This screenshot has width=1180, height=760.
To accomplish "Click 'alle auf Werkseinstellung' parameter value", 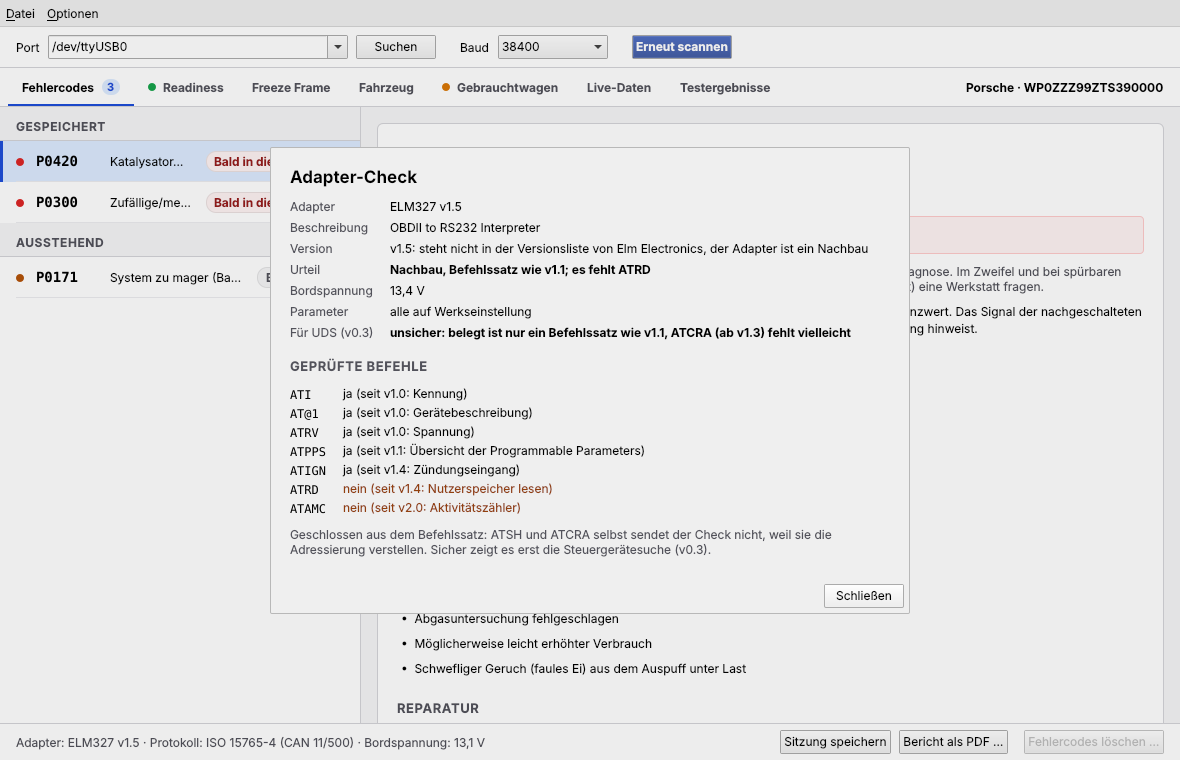I will (x=461, y=312).
